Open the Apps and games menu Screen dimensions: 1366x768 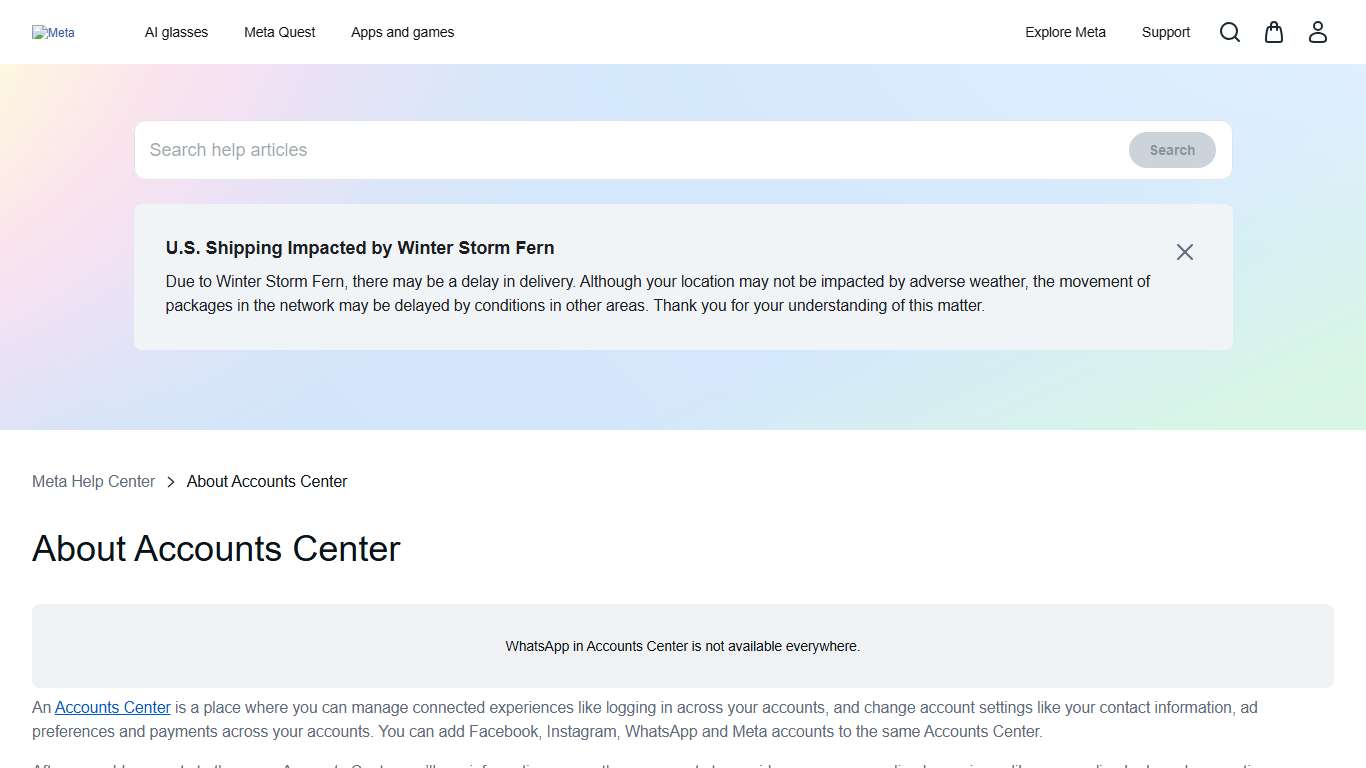coord(402,32)
